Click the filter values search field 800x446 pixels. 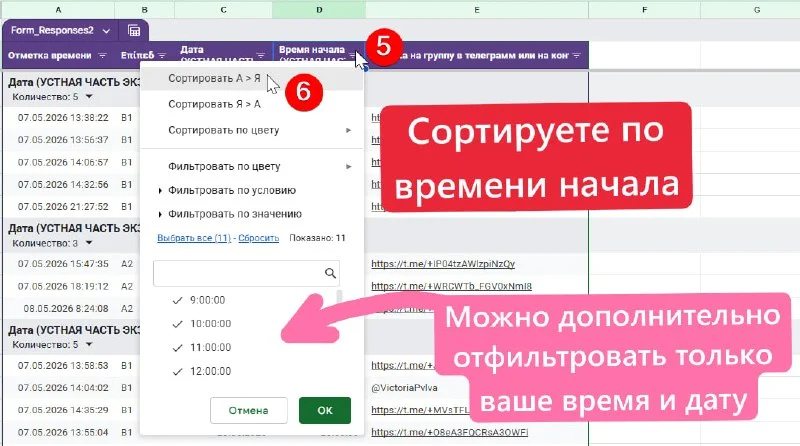pos(246,273)
